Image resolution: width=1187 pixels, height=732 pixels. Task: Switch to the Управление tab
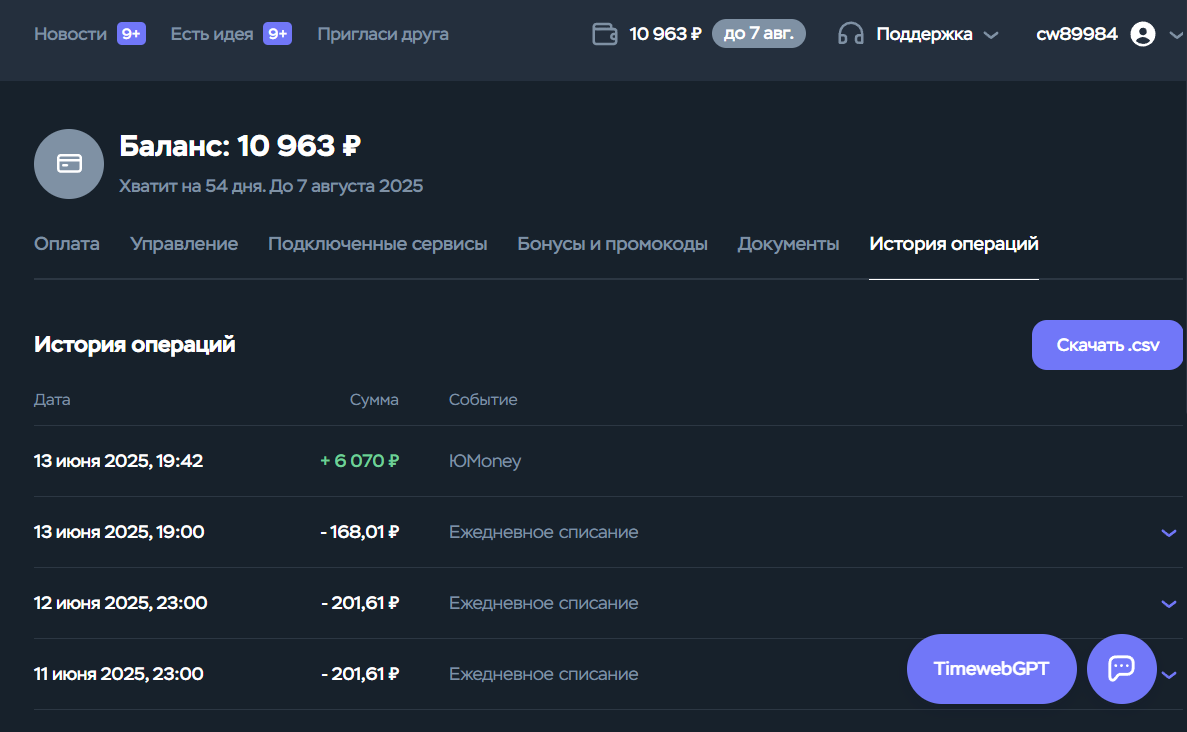184,244
